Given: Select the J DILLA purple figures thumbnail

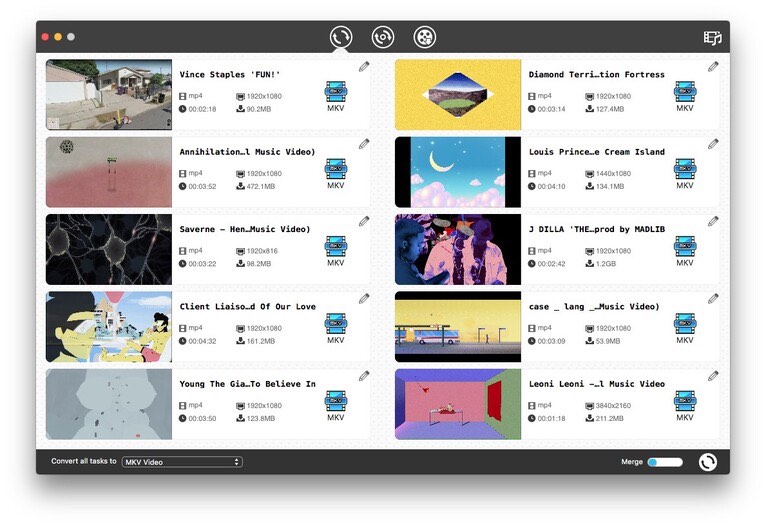Looking at the screenshot, I should coord(458,250).
